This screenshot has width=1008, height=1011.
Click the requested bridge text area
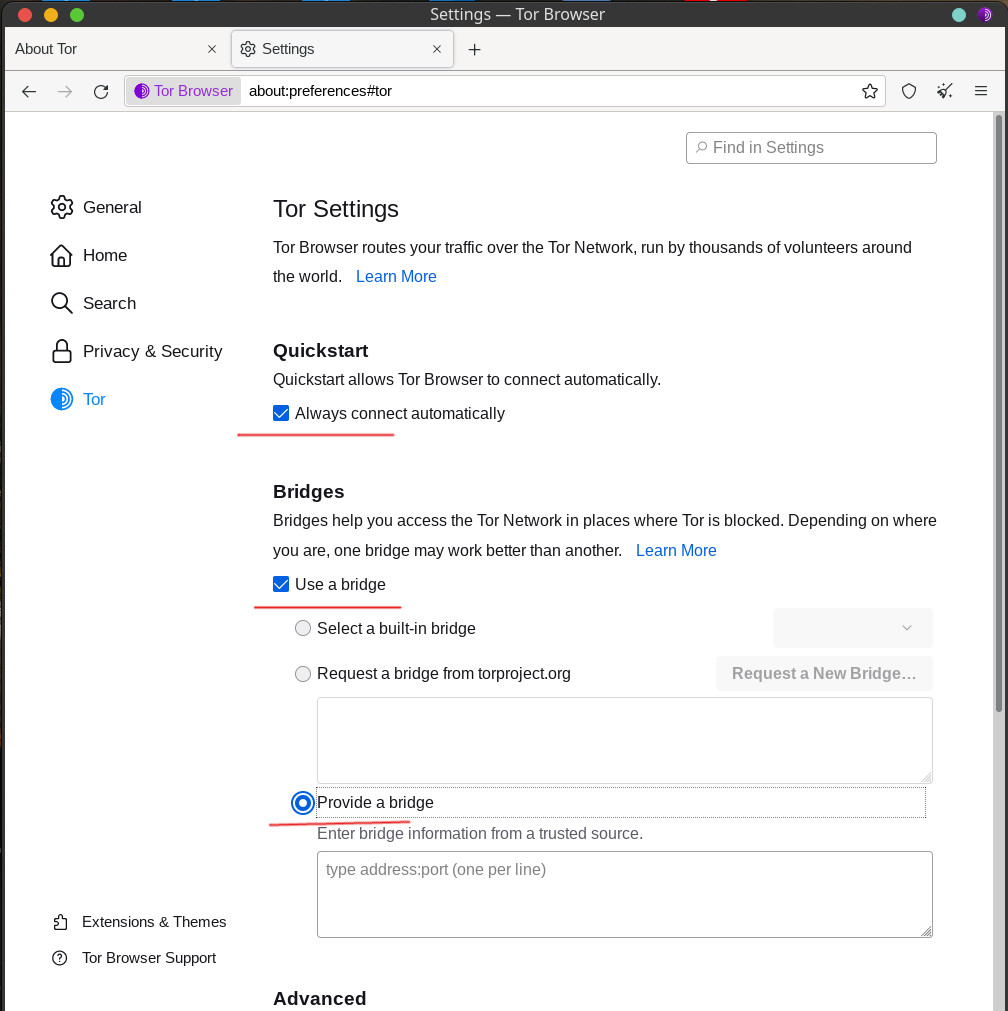tap(624, 740)
